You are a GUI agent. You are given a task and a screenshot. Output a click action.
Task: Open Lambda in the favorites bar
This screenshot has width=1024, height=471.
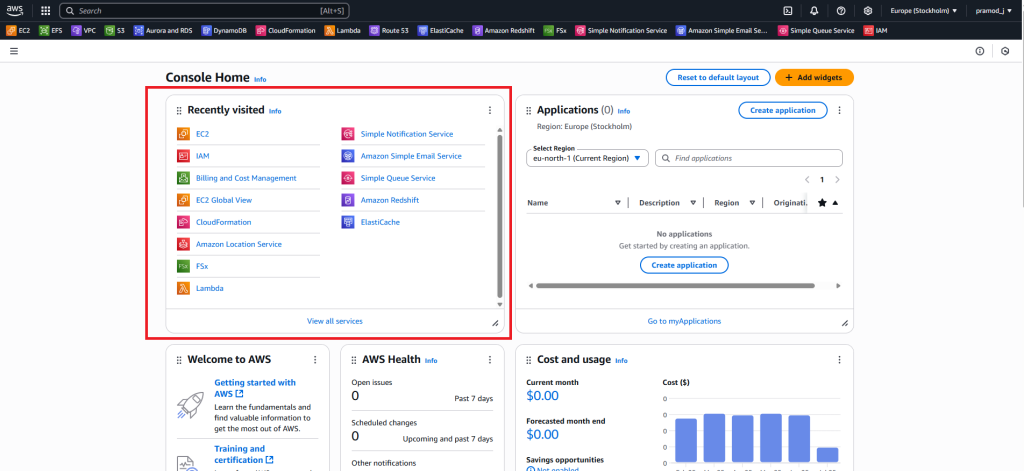pos(343,30)
